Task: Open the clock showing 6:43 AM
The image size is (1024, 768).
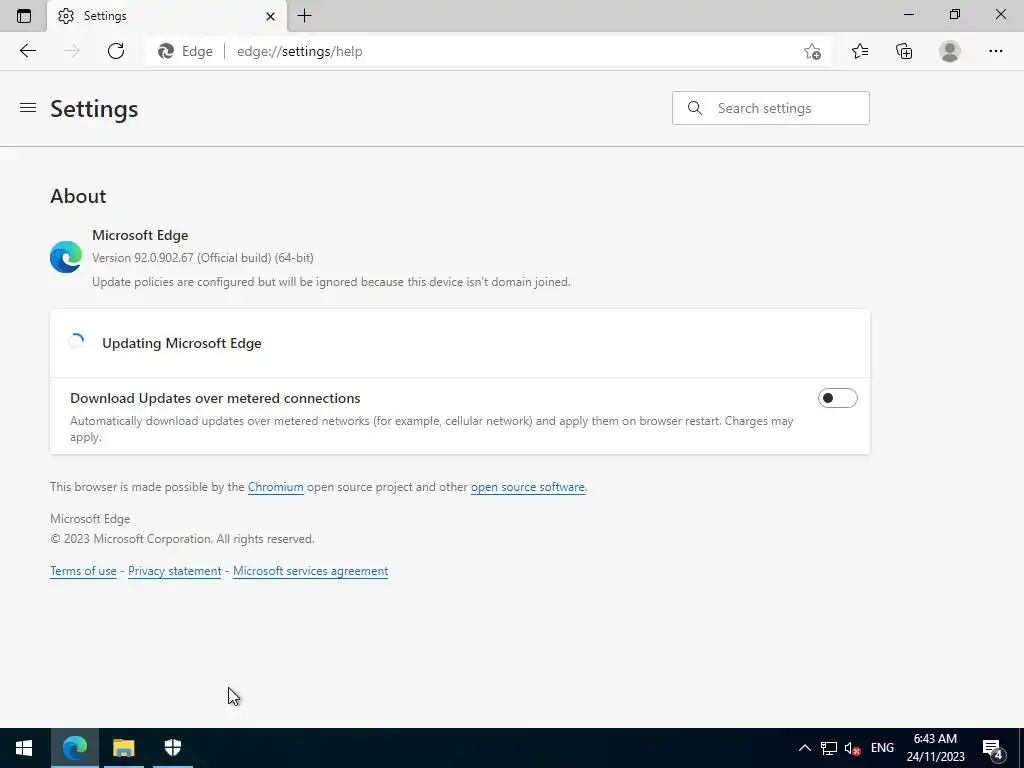Action: coord(935,748)
